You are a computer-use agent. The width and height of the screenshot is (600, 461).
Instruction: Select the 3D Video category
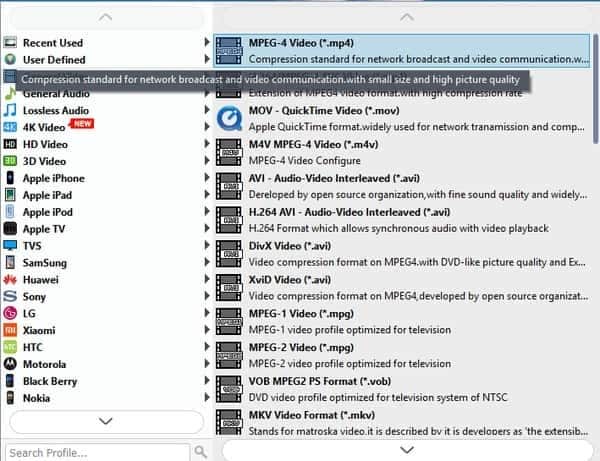(x=45, y=161)
